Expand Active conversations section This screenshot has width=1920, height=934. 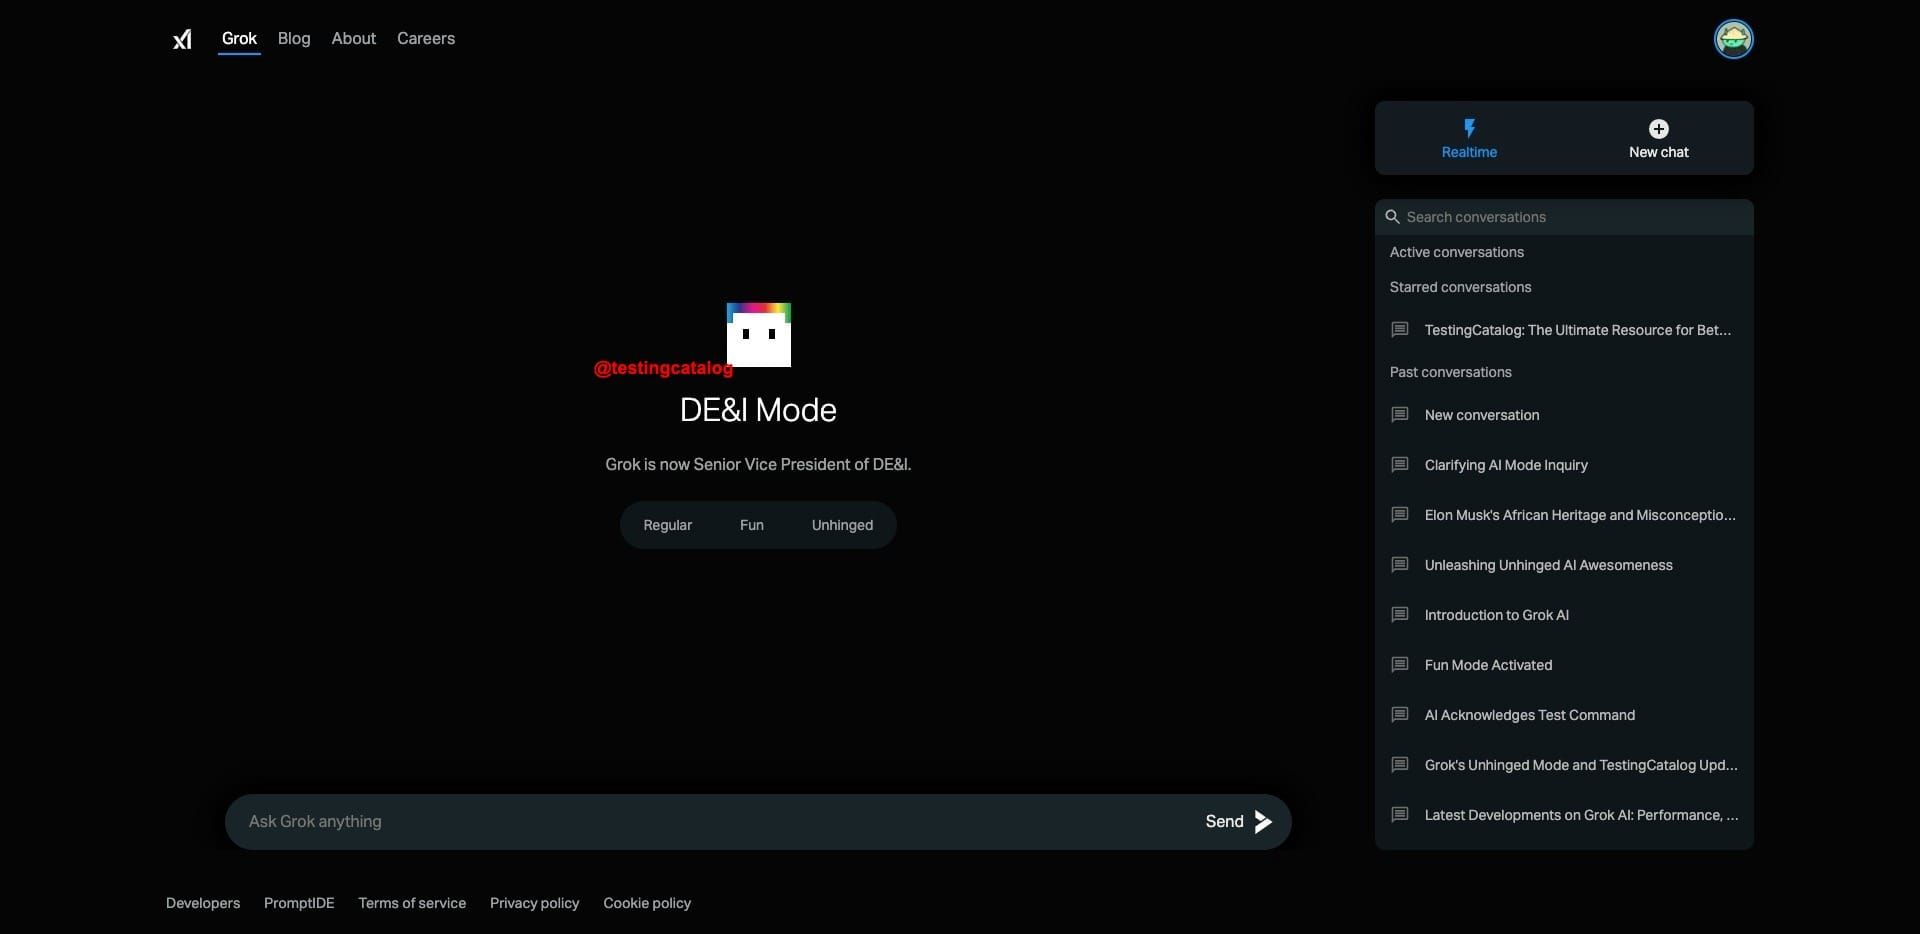[x=1456, y=252]
